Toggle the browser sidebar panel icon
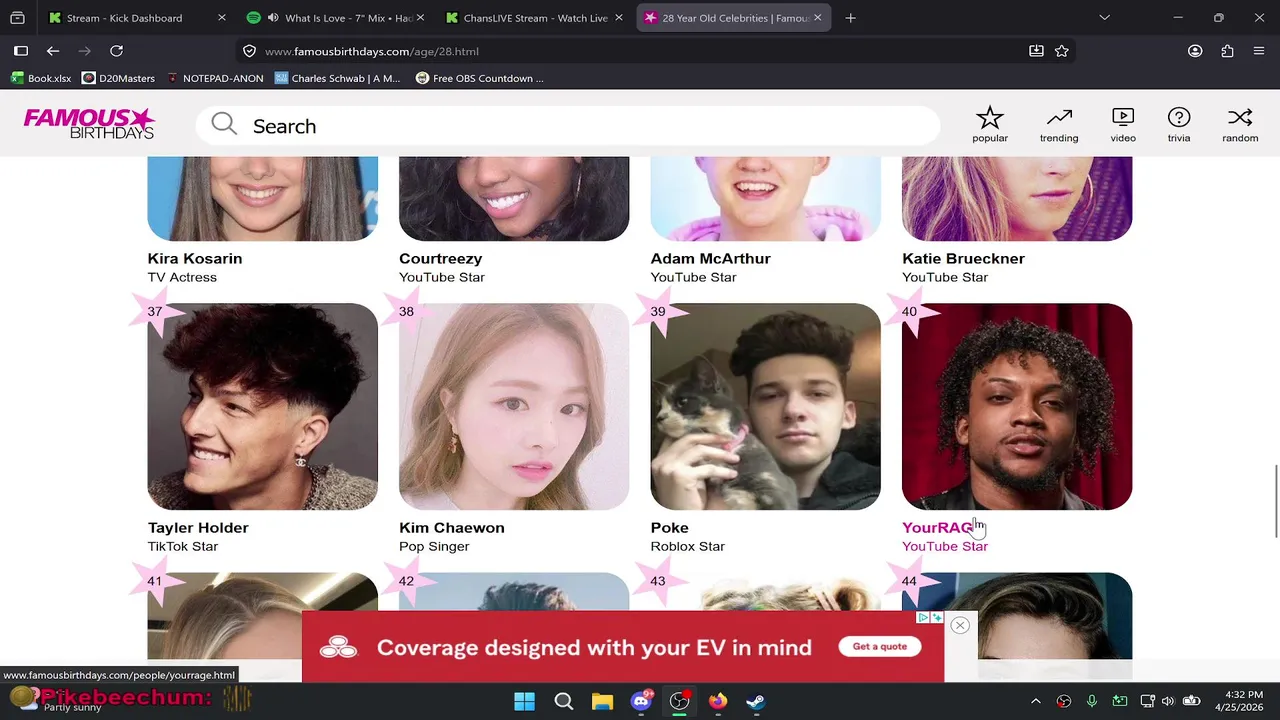Viewport: 1280px width, 720px height. click(x=21, y=51)
